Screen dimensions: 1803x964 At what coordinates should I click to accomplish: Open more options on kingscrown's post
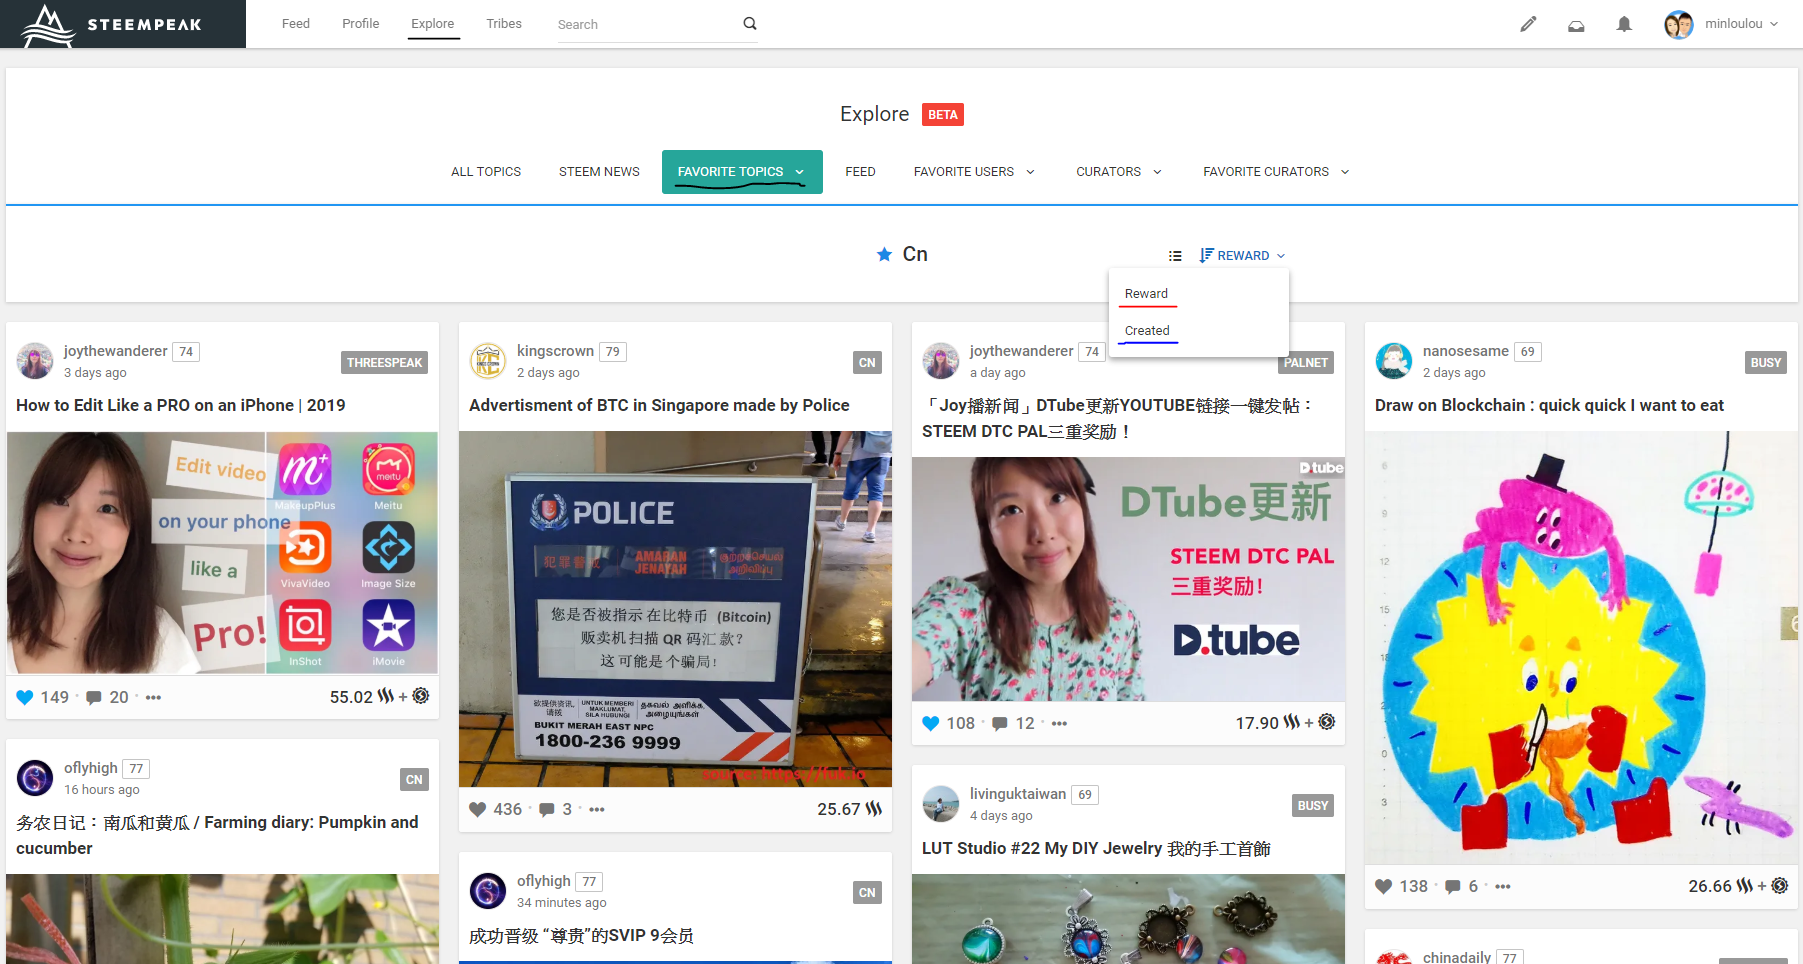click(597, 809)
